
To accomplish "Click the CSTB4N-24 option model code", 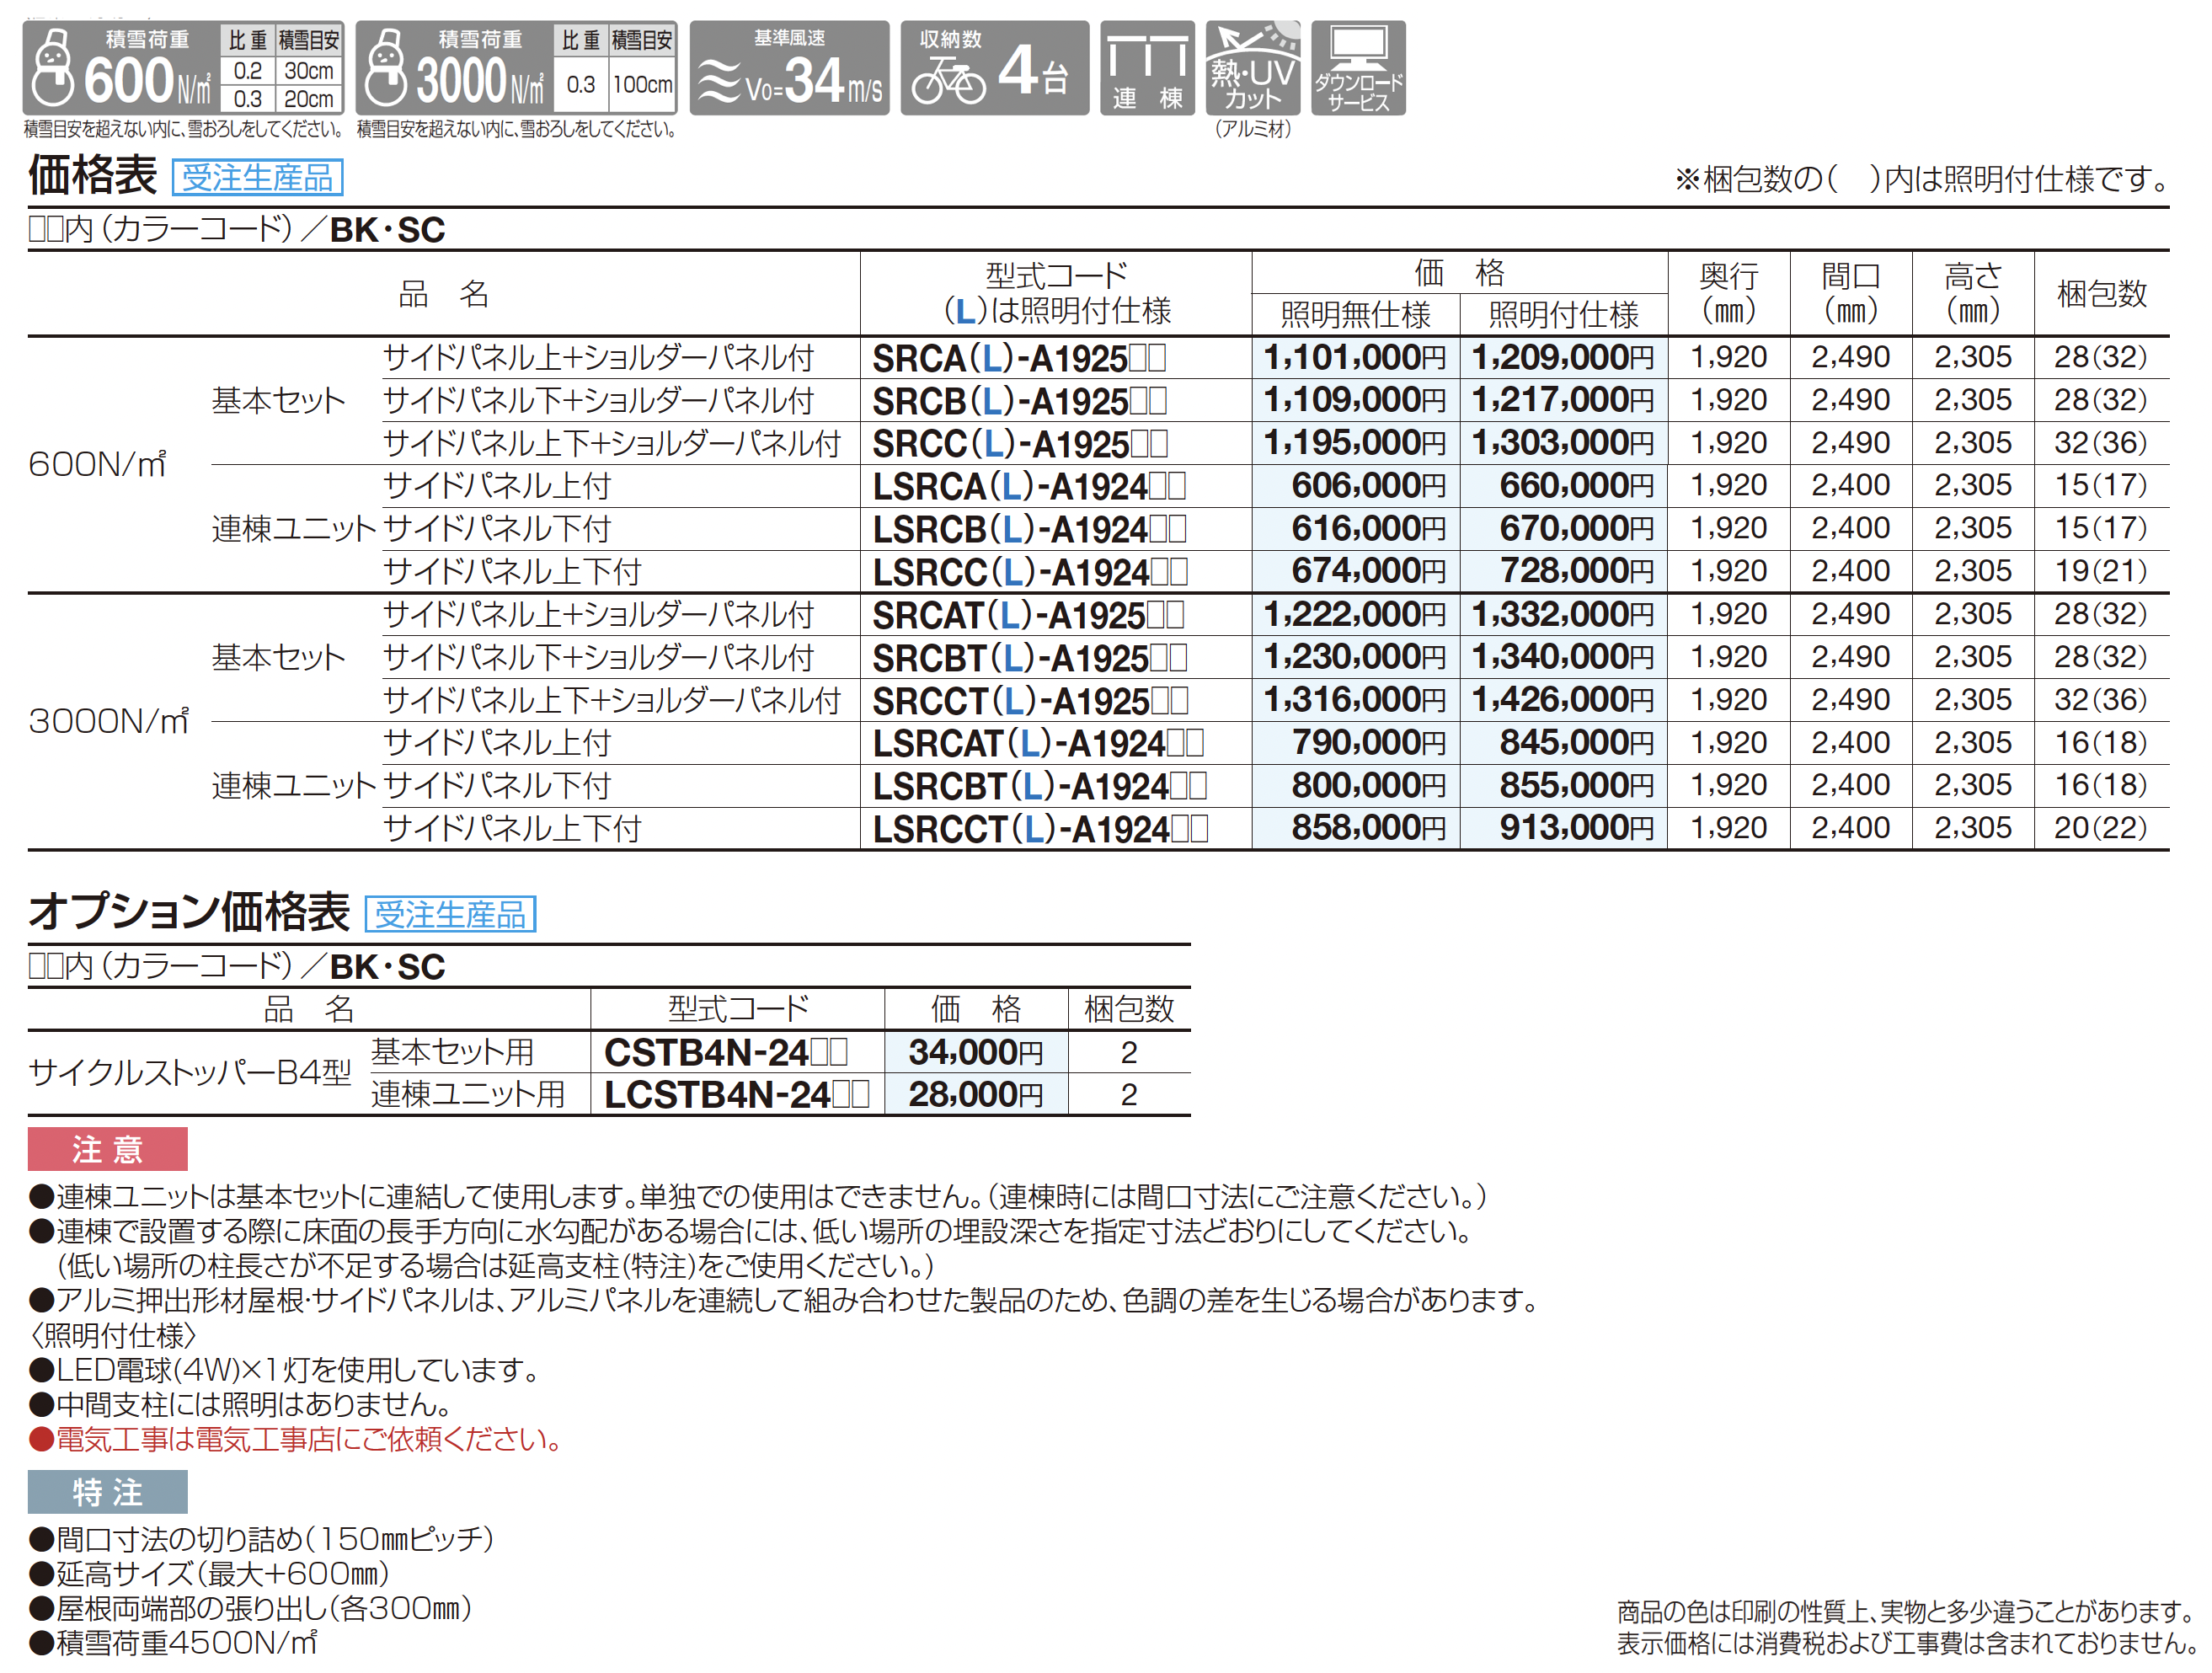I will [725, 1052].
